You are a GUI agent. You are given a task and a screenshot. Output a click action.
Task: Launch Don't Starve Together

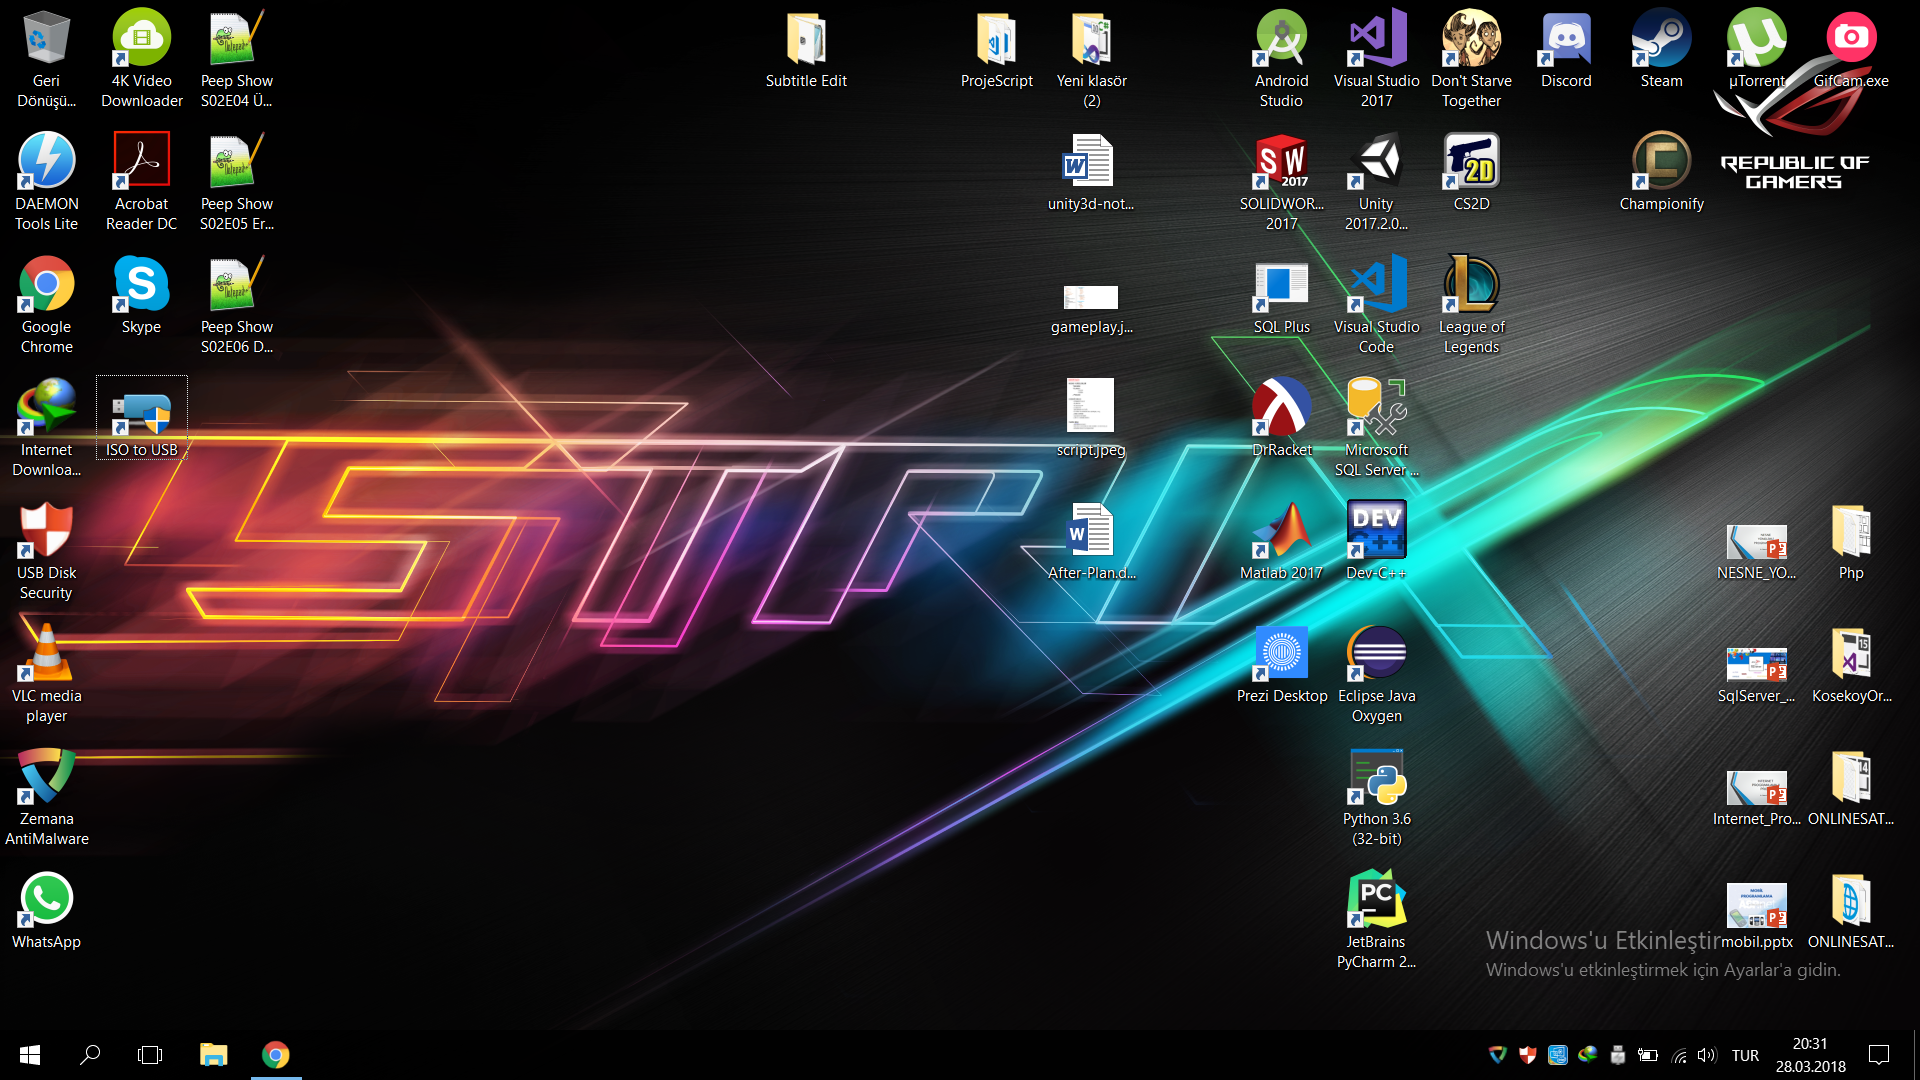point(1471,58)
